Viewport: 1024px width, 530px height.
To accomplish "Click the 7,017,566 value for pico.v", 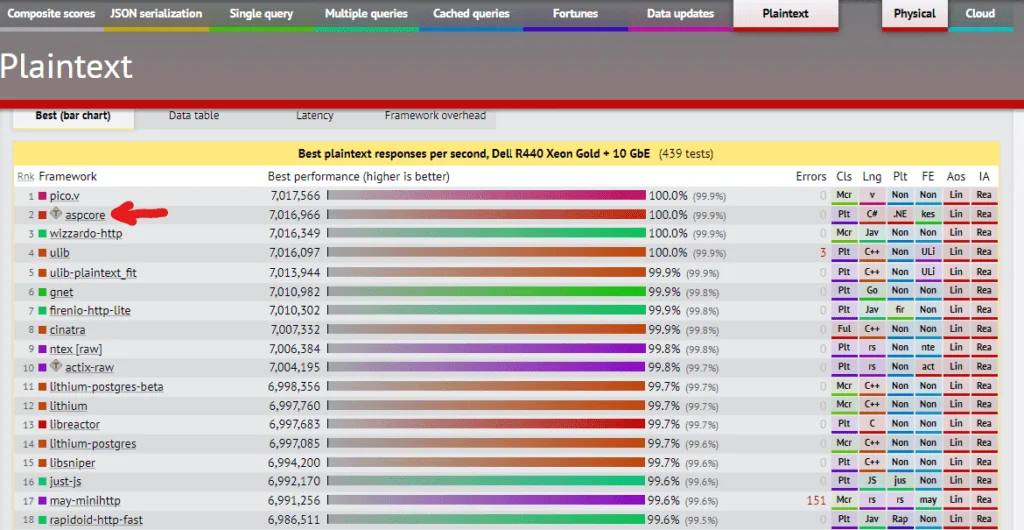I will (295, 196).
